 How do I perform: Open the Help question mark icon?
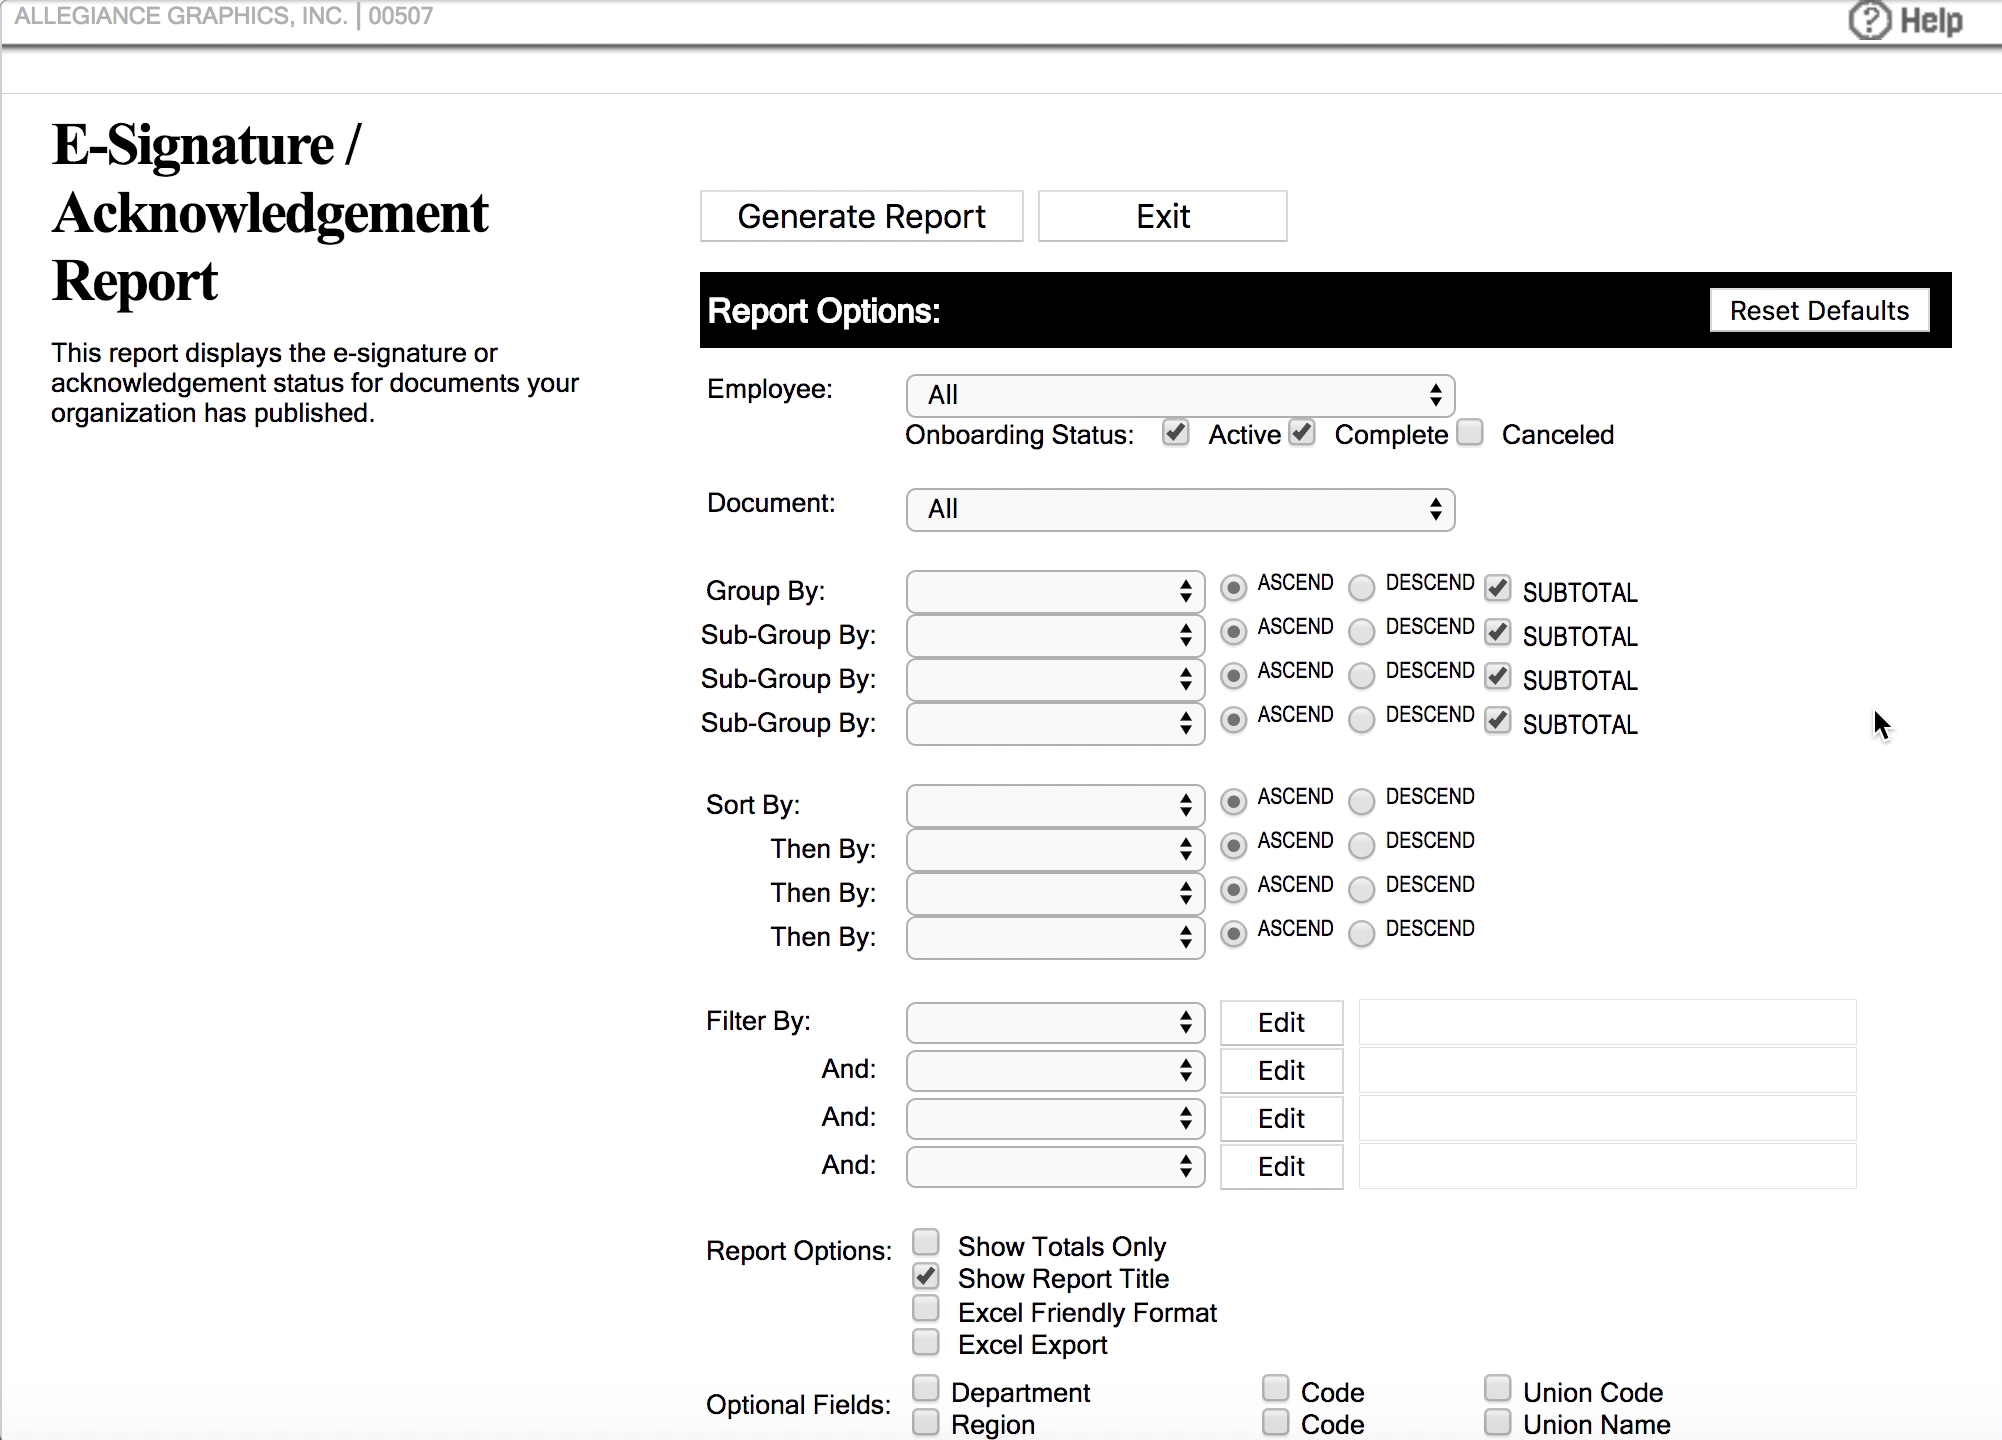click(x=1869, y=20)
